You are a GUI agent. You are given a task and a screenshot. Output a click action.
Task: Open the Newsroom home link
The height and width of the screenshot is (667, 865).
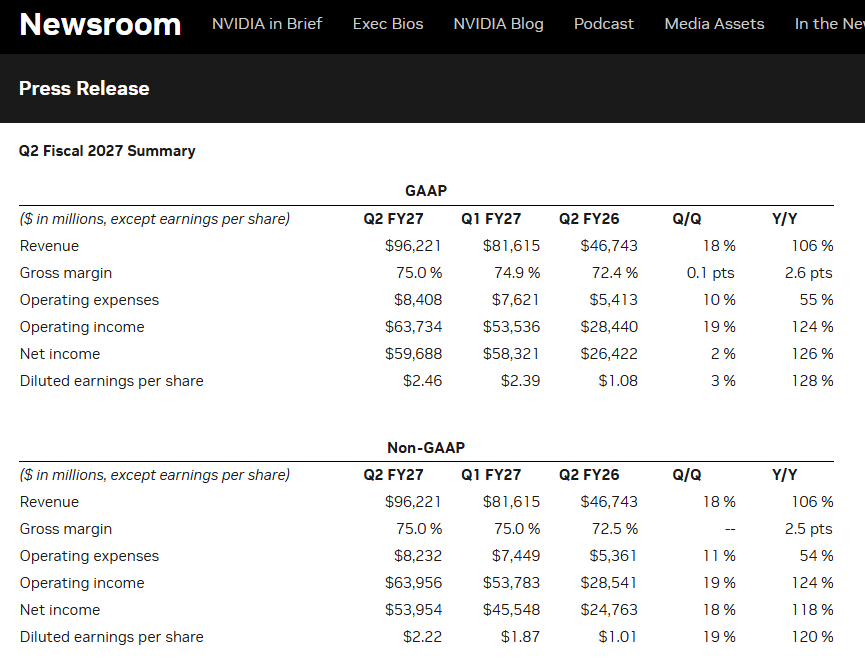pos(100,25)
